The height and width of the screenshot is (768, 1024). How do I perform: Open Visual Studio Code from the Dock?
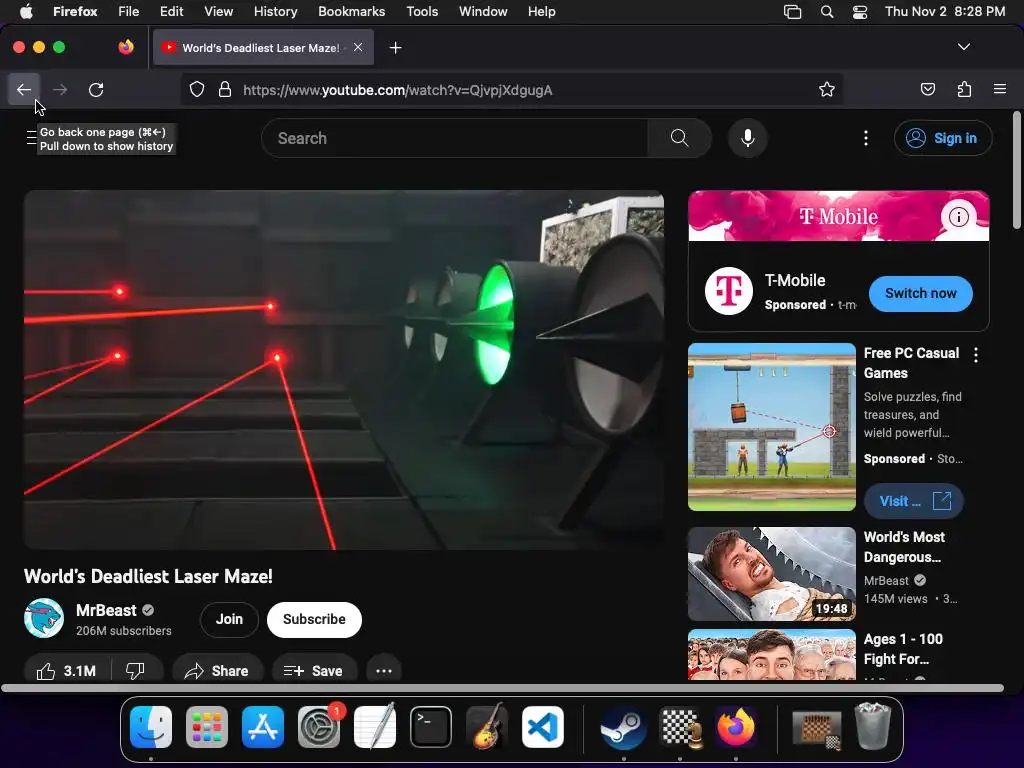[x=543, y=727]
